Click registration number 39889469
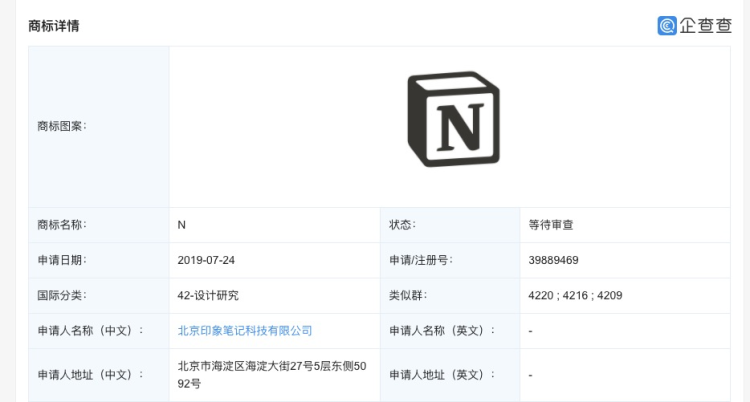This screenshot has width=750, height=402. pyautogui.click(x=553, y=260)
